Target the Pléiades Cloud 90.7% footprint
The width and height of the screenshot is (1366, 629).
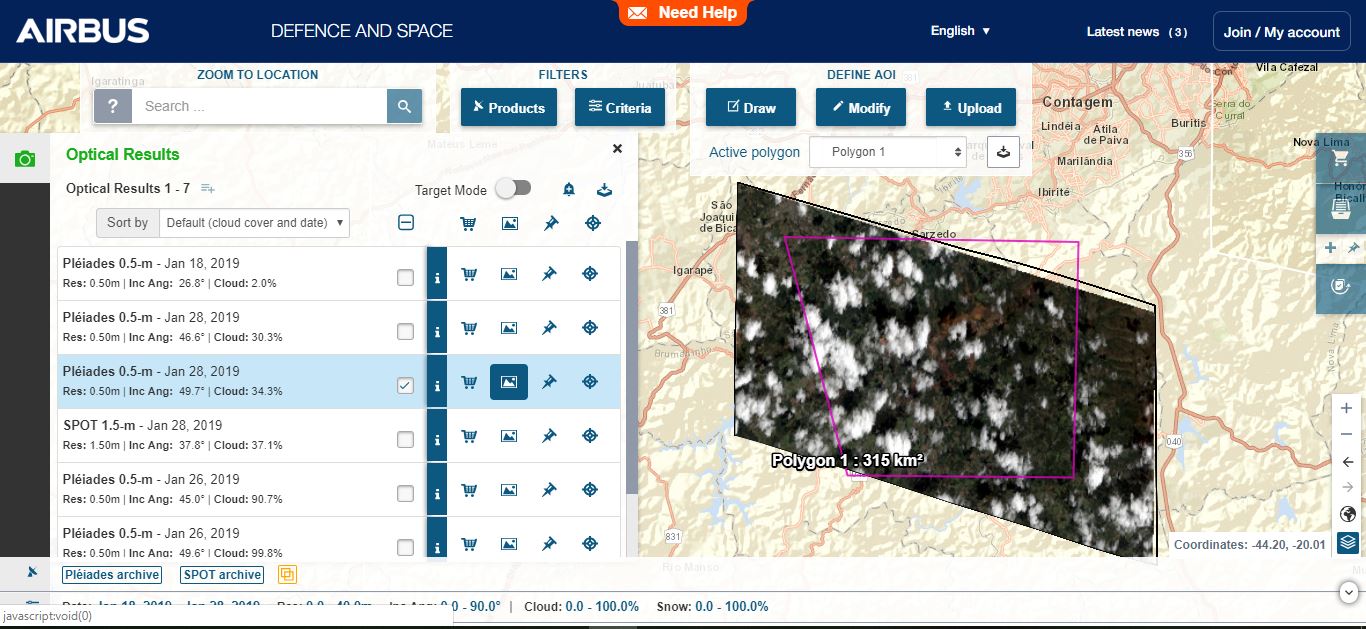tap(590, 489)
